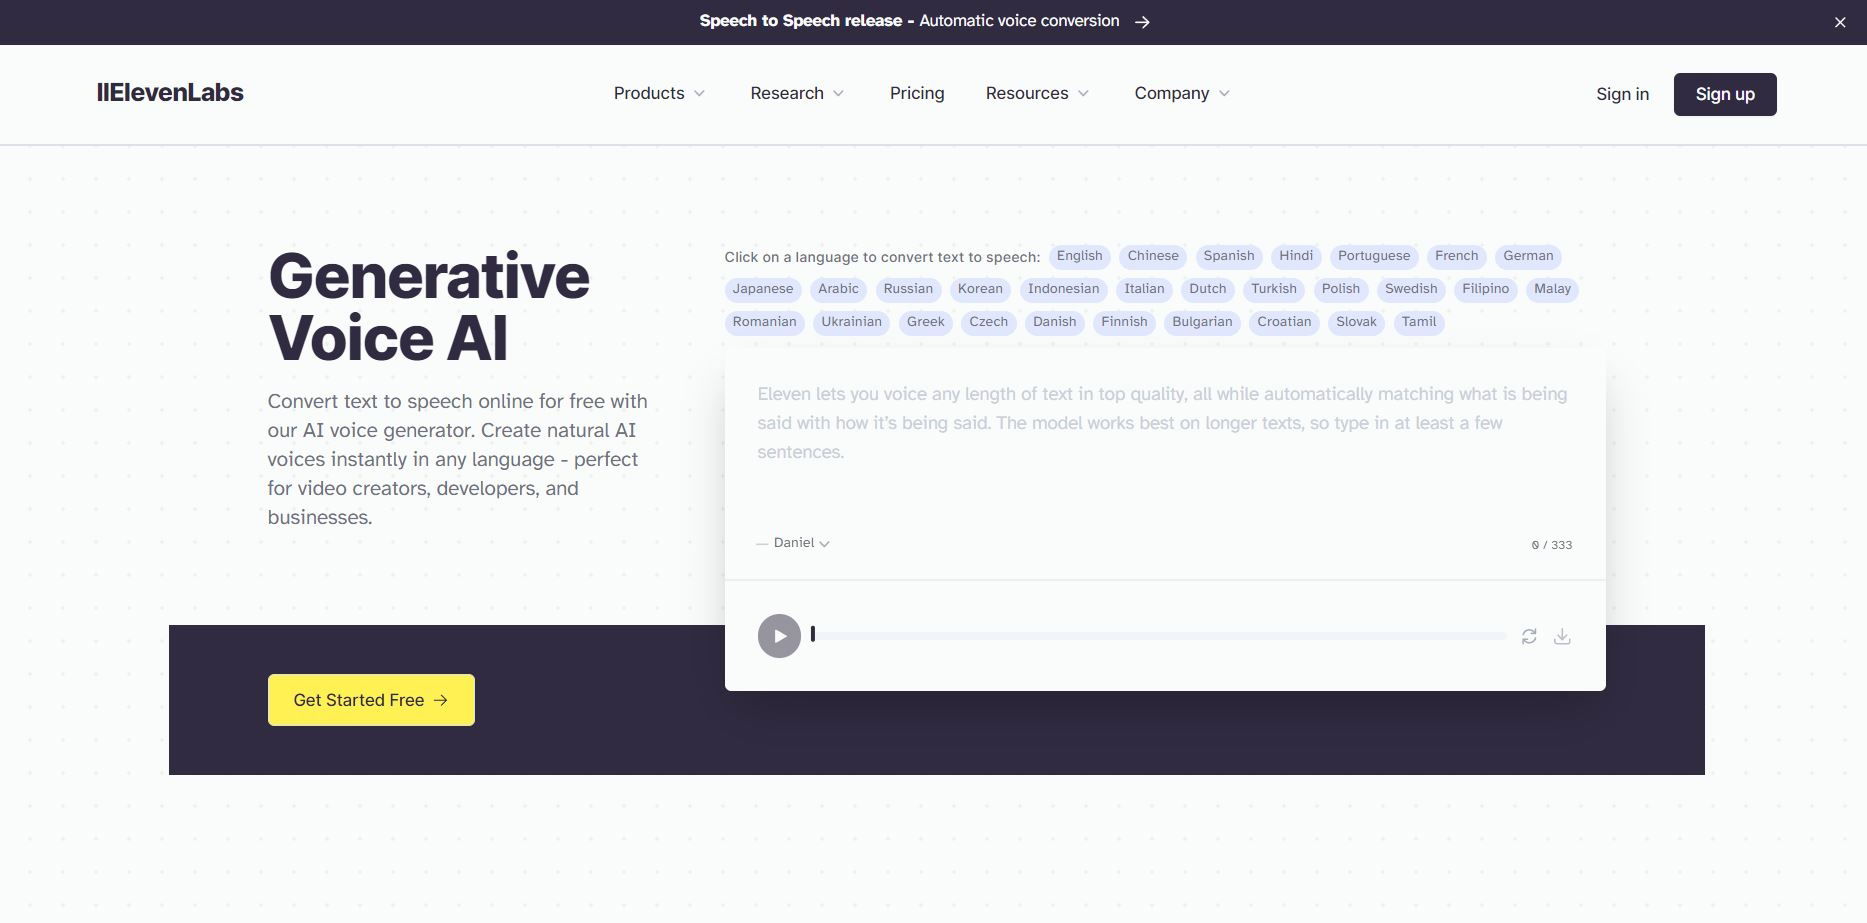Click the audio progress bar

[x=1159, y=636]
